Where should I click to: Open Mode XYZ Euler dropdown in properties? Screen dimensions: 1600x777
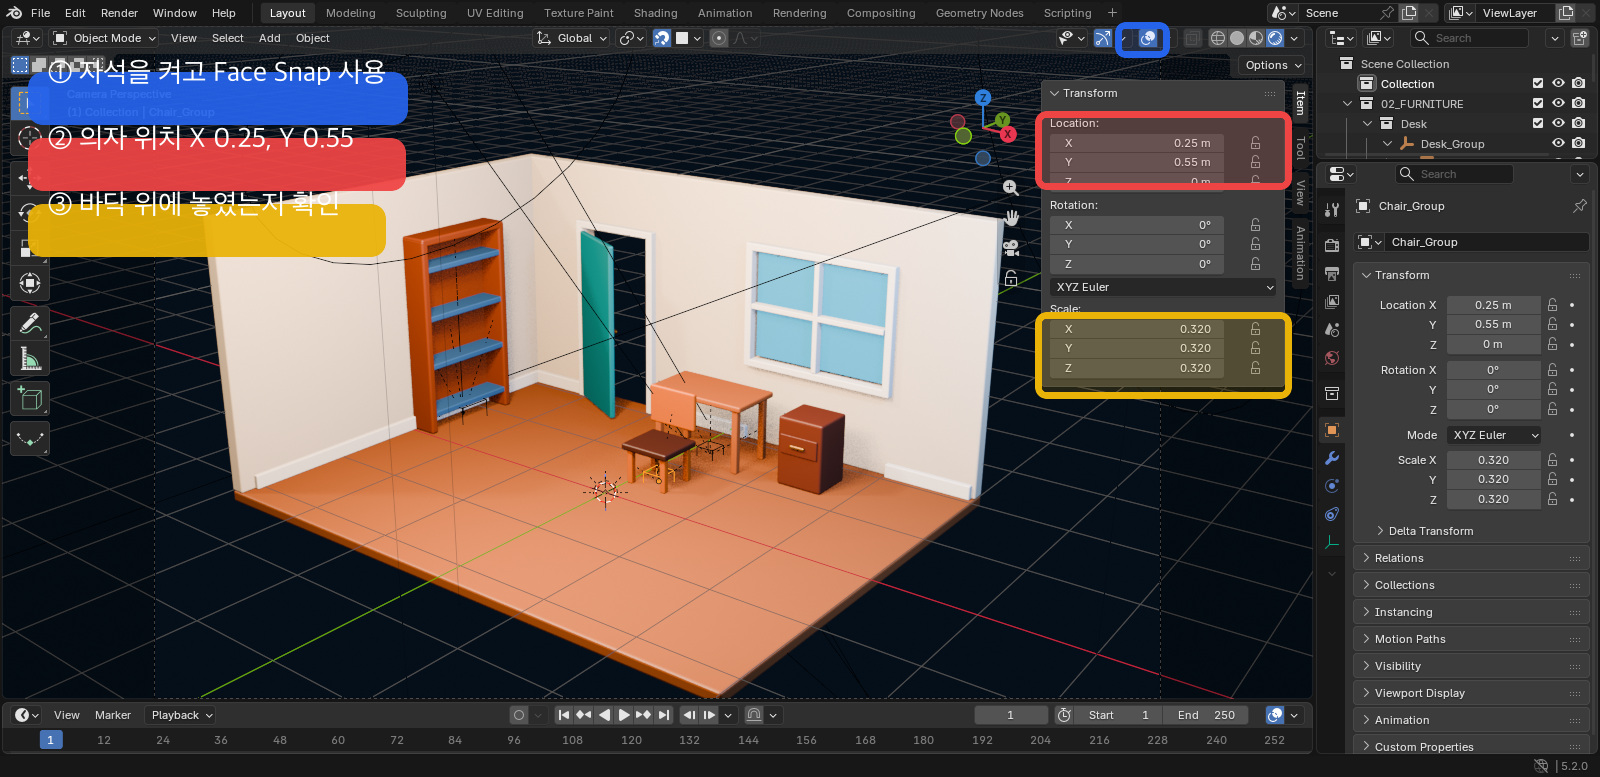coord(1494,435)
